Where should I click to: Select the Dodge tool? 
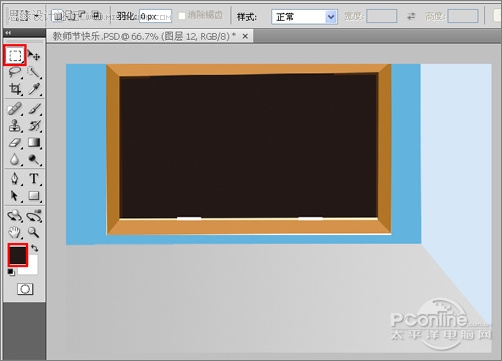coord(34,159)
